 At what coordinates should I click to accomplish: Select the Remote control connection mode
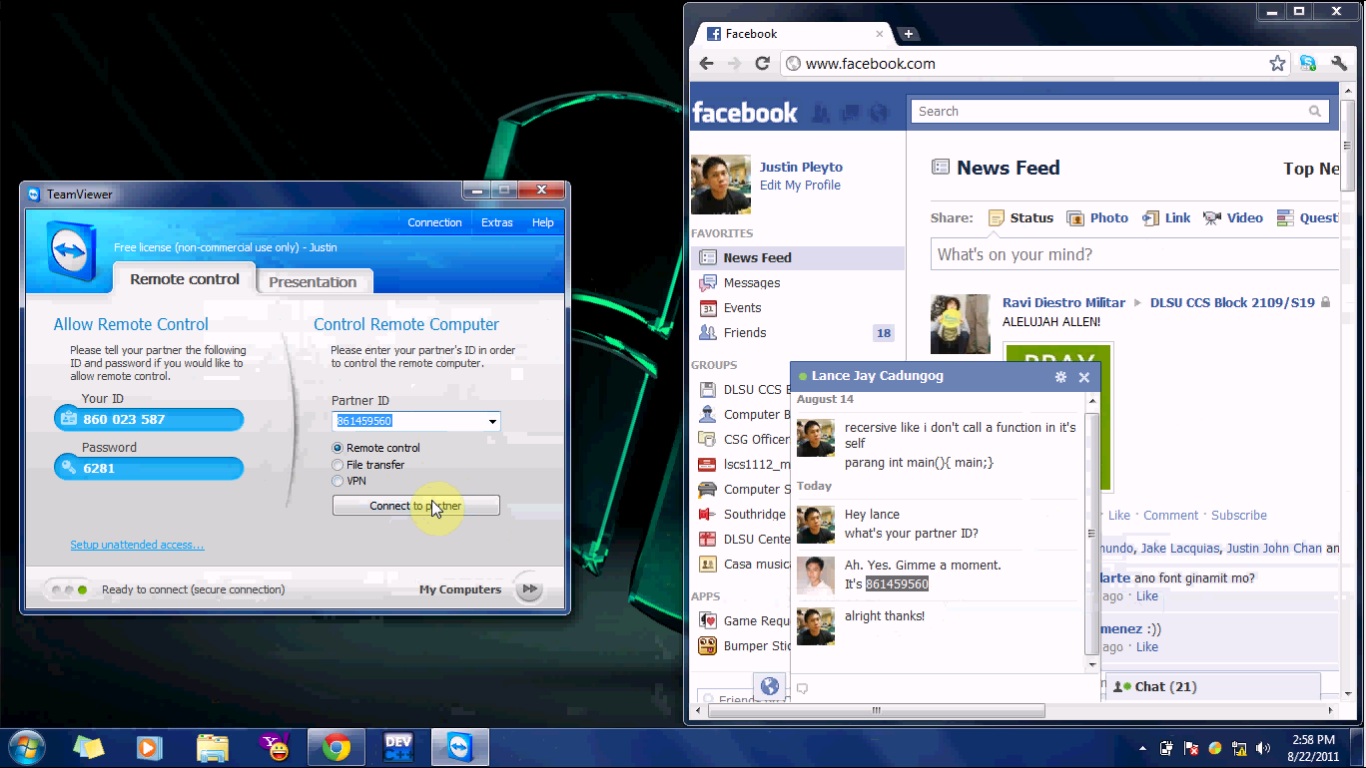337,447
